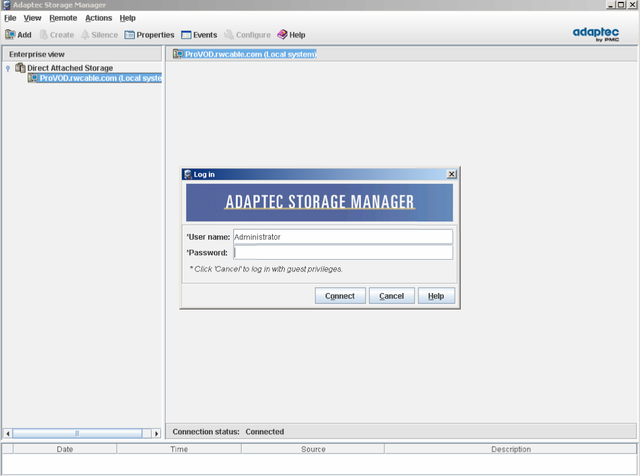Image resolution: width=640 pixels, height=476 pixels.
Task: Close the Log in dialog
Action: tap(451, 174)
